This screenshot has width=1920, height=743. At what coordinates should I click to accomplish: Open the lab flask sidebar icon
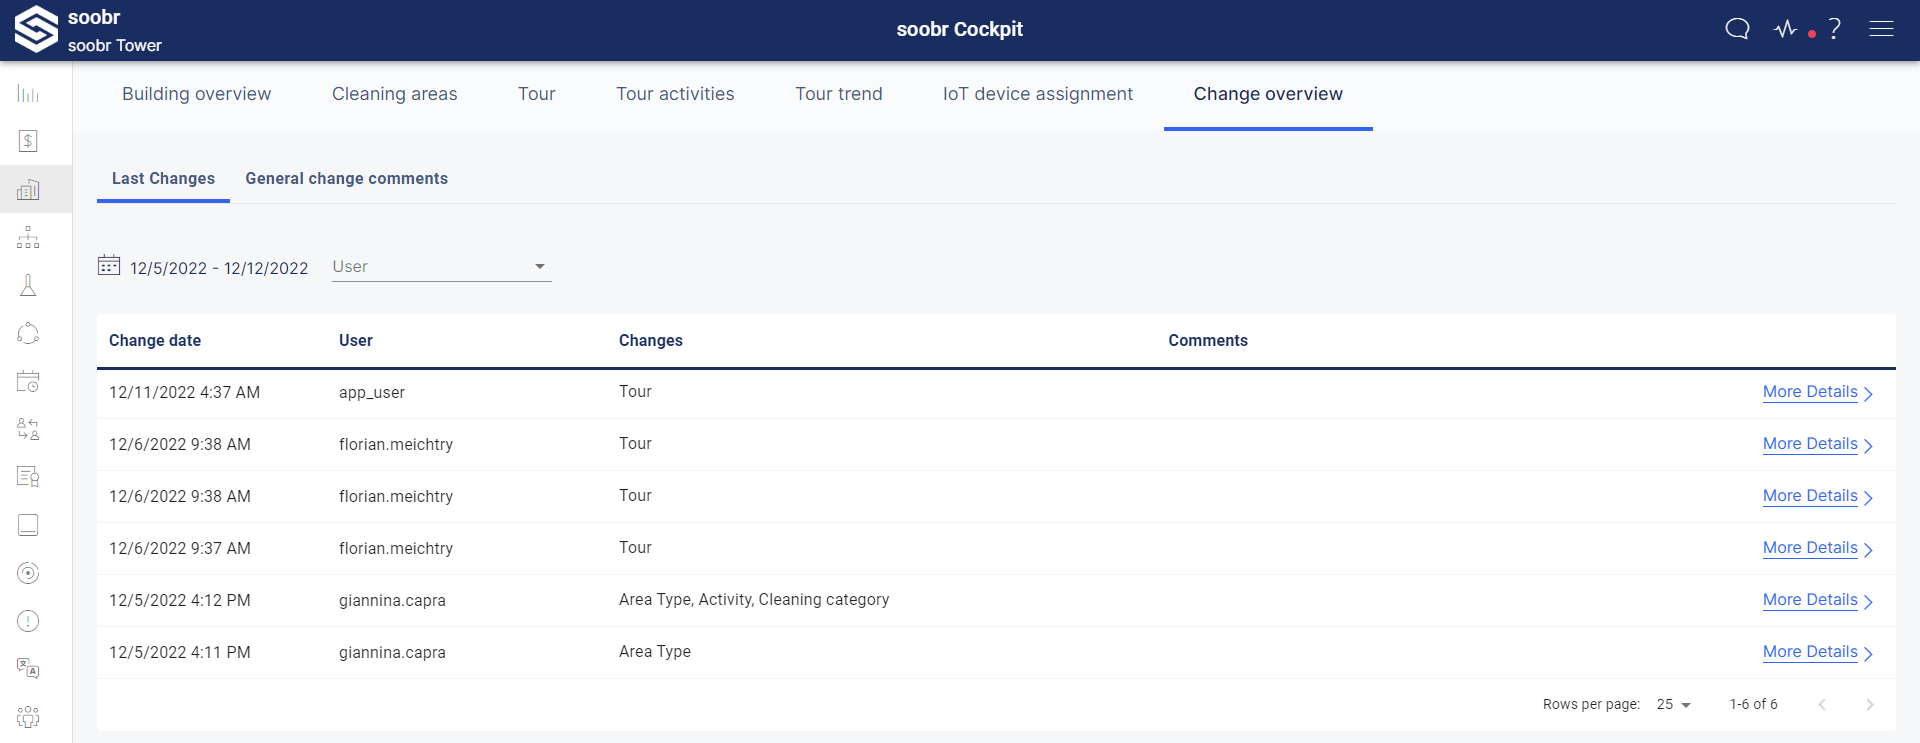pyautogui.click(x=28, y=285)
